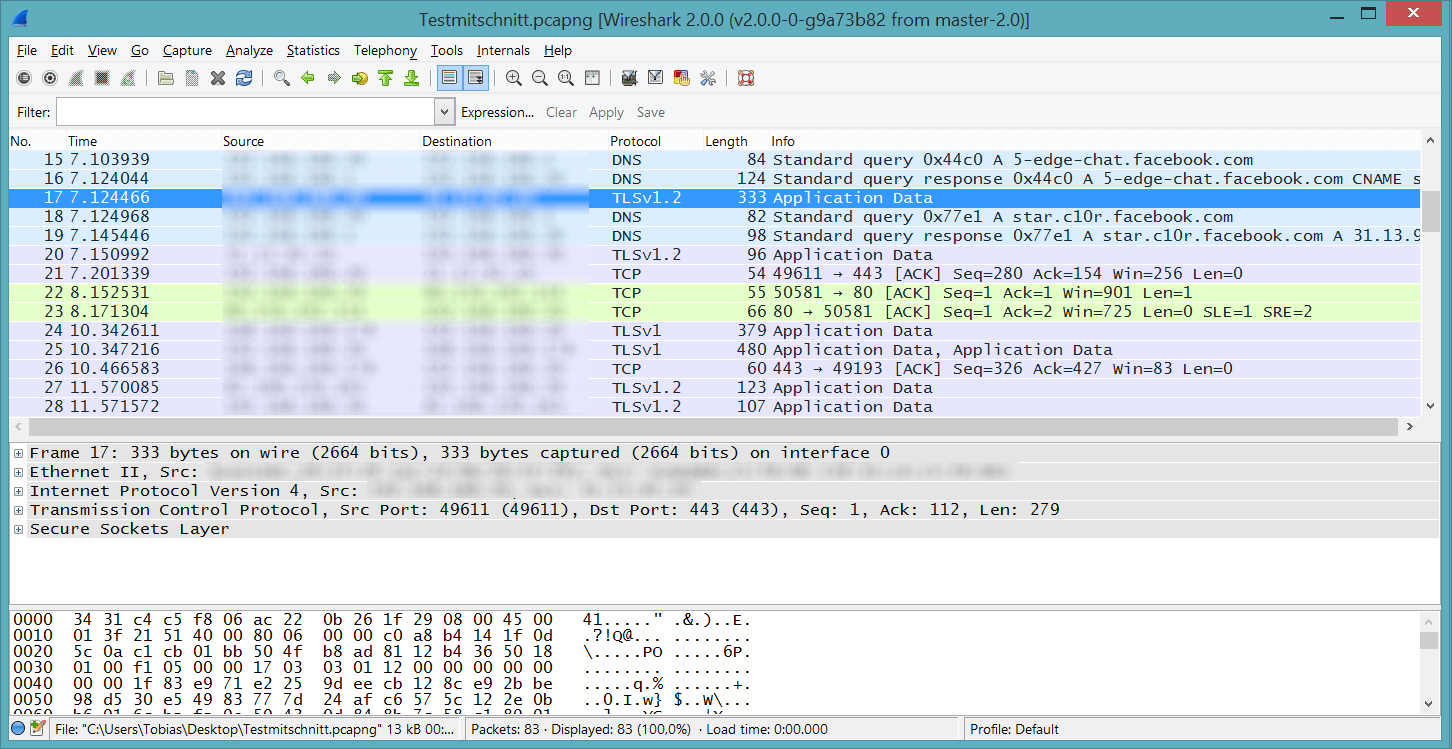The height and width of the screenshot is (749, 1452).
Task: Edit capture filters
Action: (630, 78)
